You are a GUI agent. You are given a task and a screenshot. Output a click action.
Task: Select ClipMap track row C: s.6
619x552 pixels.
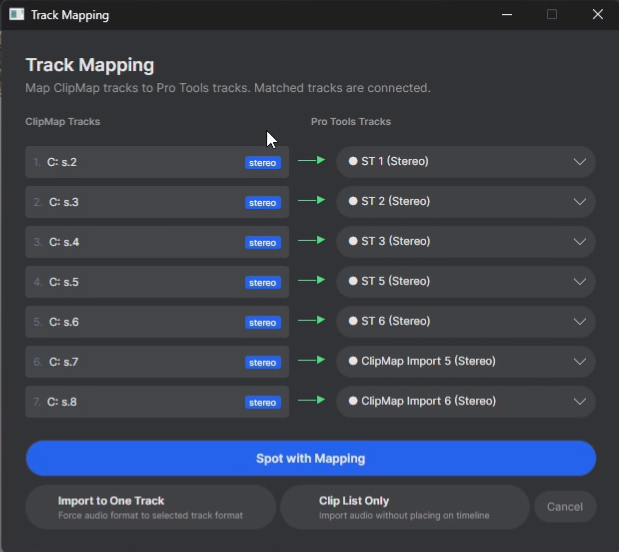coord(157,322)
